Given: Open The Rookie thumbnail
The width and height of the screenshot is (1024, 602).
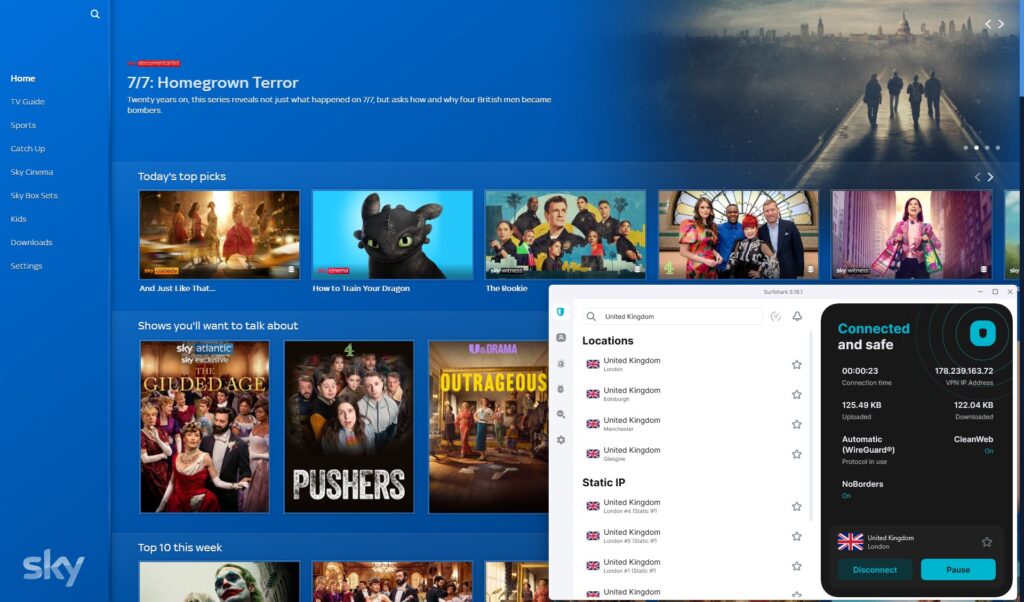Looking at the screenshot, I should pos(566,234).
